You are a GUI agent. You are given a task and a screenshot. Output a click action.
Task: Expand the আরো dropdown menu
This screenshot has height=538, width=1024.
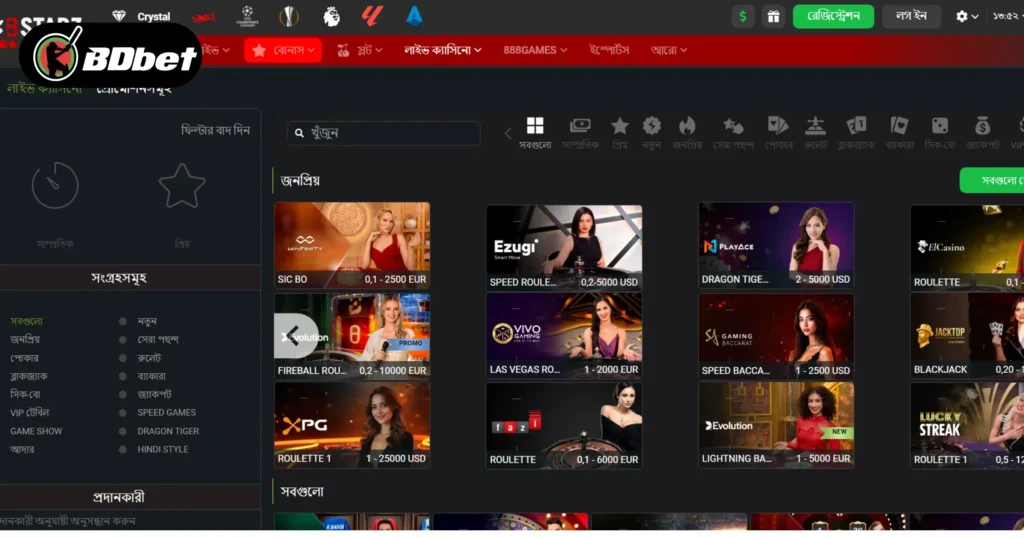(x=669, y=50)
